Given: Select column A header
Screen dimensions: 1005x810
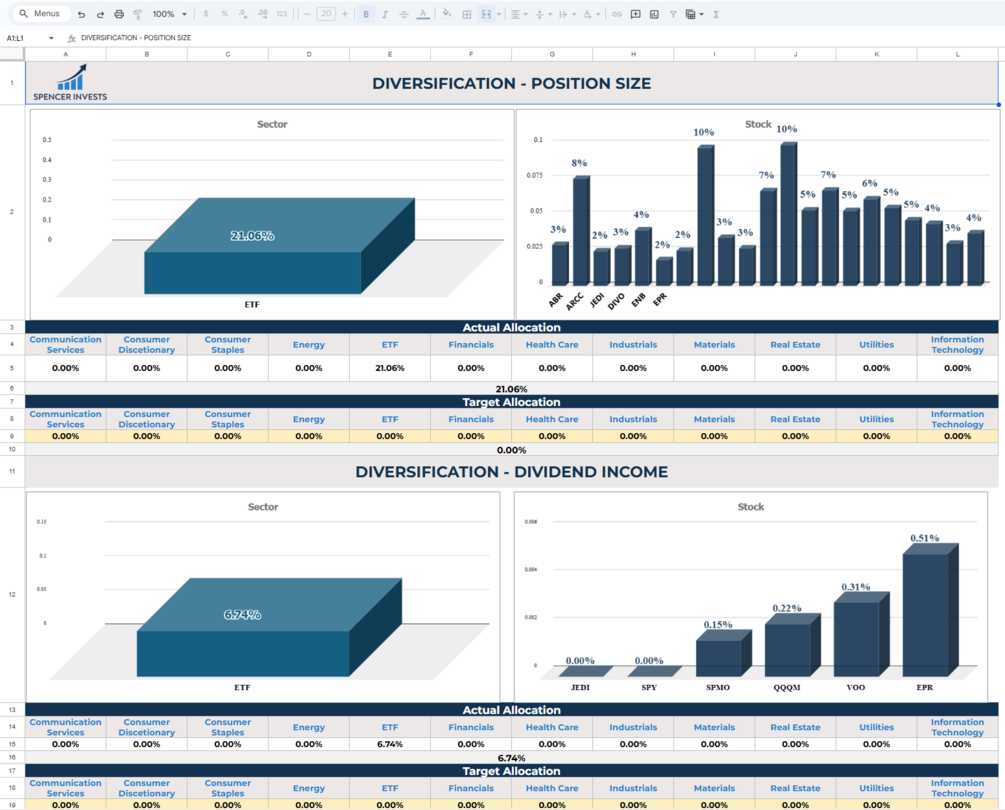Looking at the screenshot, I should coord(65,54).
